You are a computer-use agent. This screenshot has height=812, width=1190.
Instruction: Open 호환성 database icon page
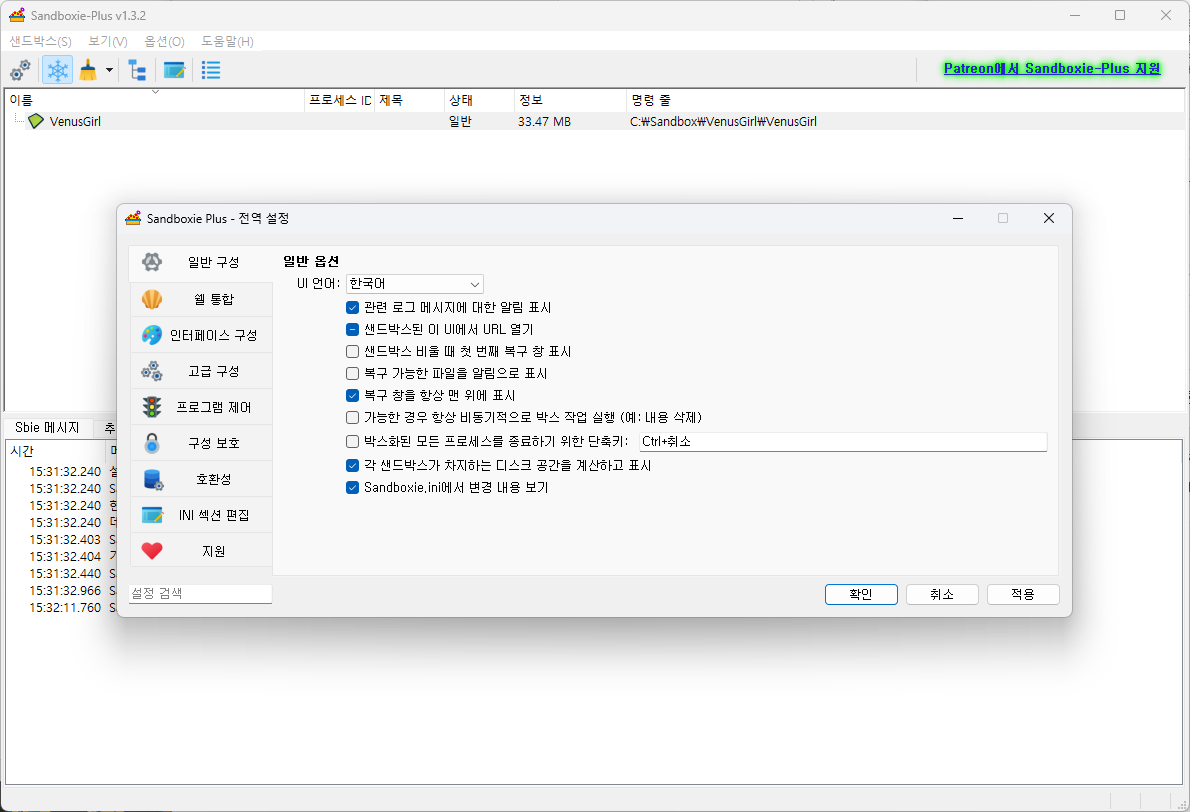coord(201,479)
